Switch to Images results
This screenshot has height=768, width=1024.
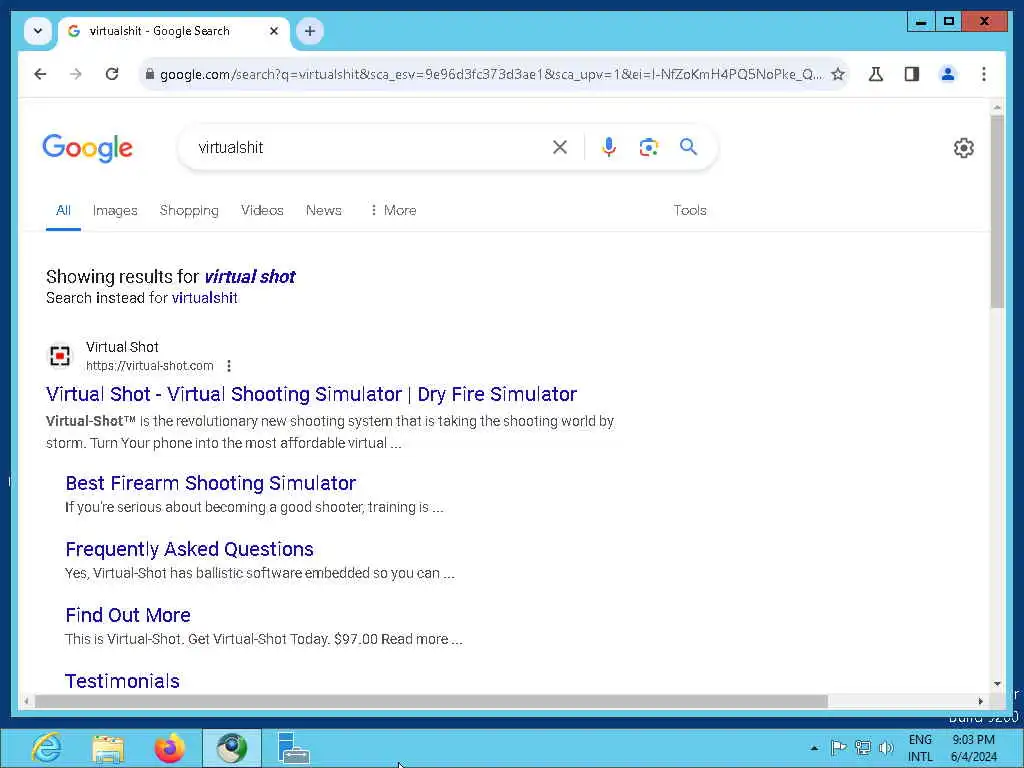pyautogui.click(x=115, y=210)
